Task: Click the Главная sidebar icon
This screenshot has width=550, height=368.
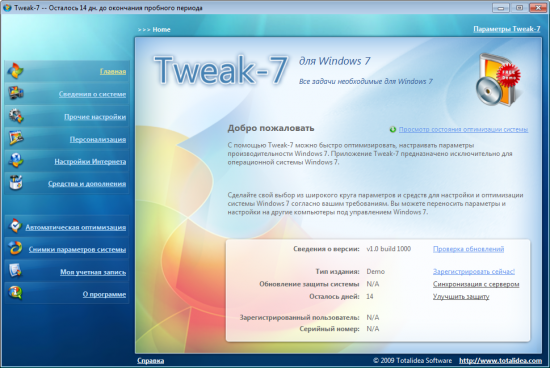Action: [x=15, y=71]
